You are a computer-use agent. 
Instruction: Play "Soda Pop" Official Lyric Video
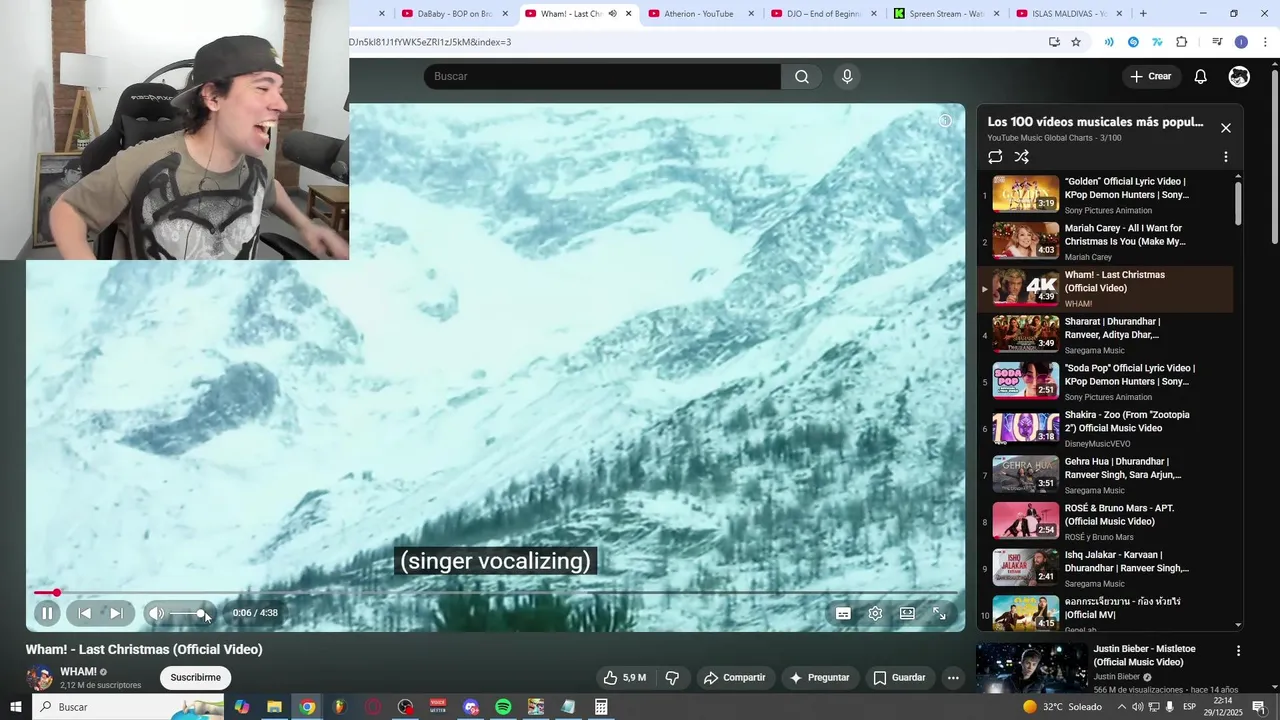tap(1105, 382)
